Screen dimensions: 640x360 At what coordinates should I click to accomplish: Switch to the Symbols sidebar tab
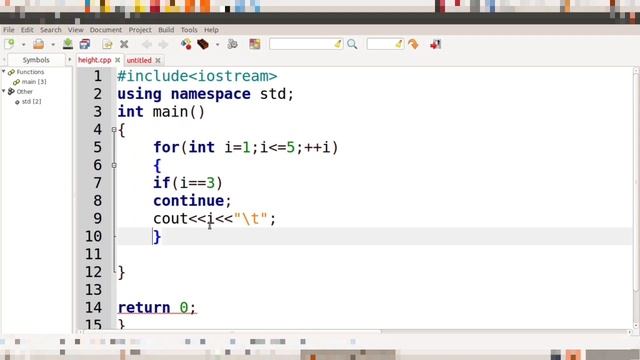pos(36,60)
